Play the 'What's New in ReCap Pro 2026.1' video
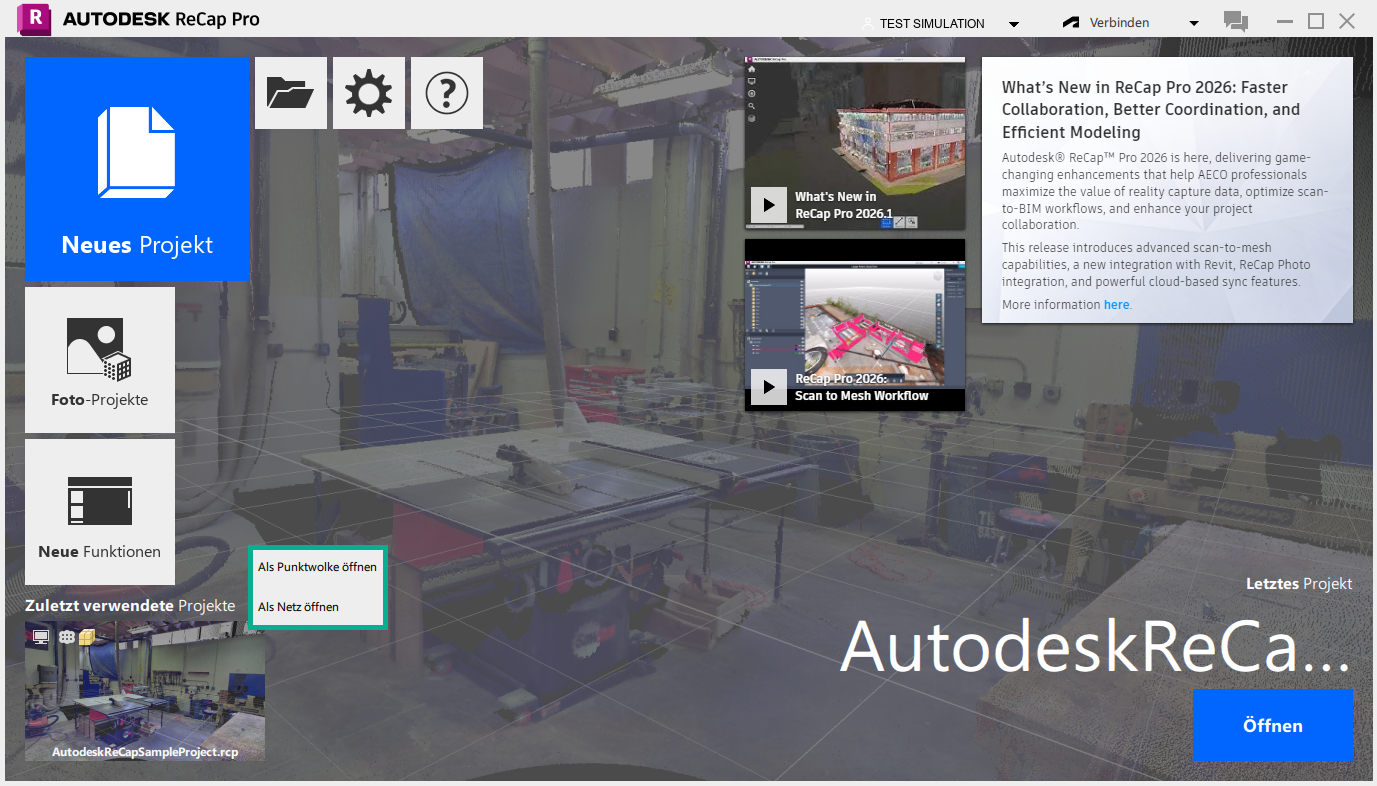This screenshot has height=786, width=1377. click(x=768, y=205)
